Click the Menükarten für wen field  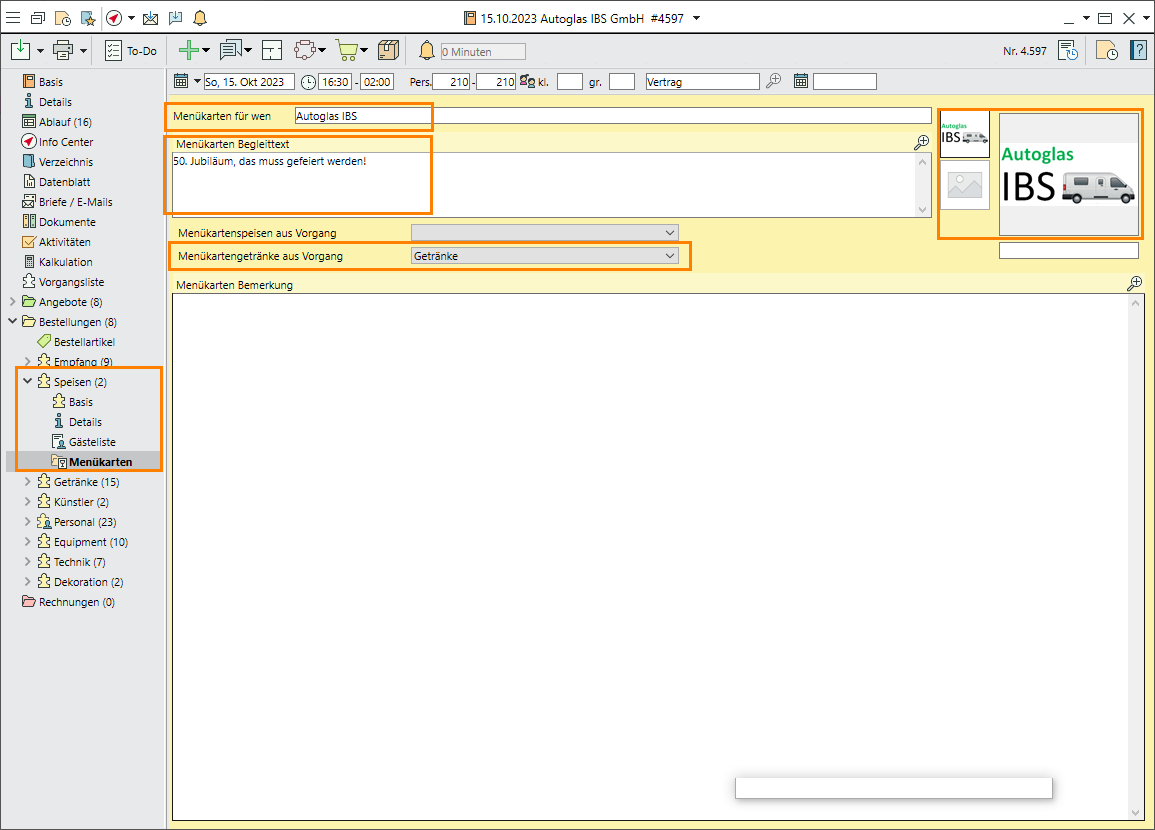click(x=612, y=116)
